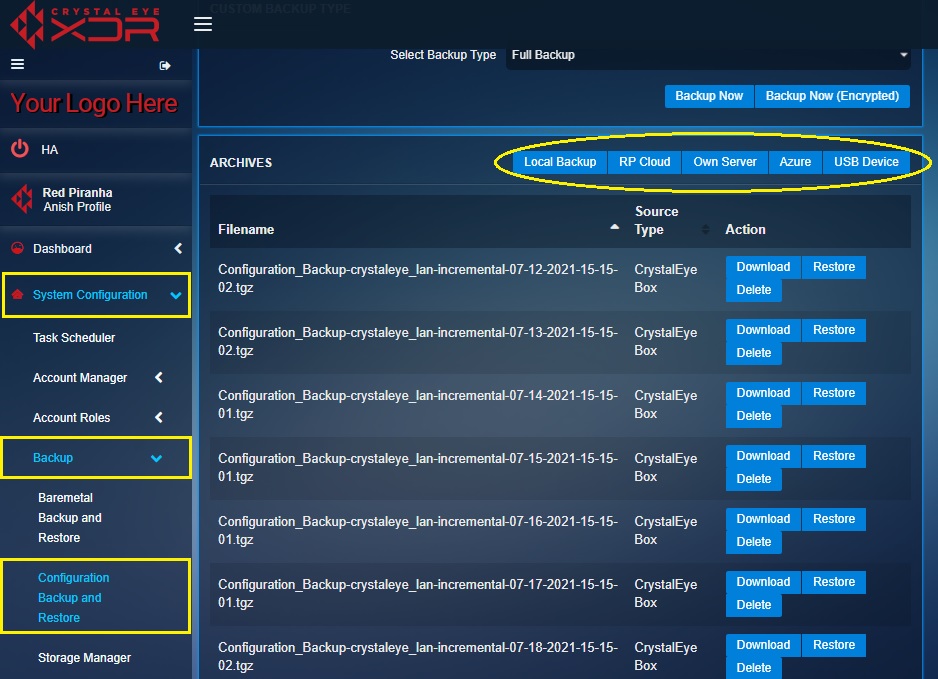Screen dimensions: 938x679
Task: Click filename Configuration_Backup 07-16-2021-15-15-01.tgz
Action: [418, 531]
